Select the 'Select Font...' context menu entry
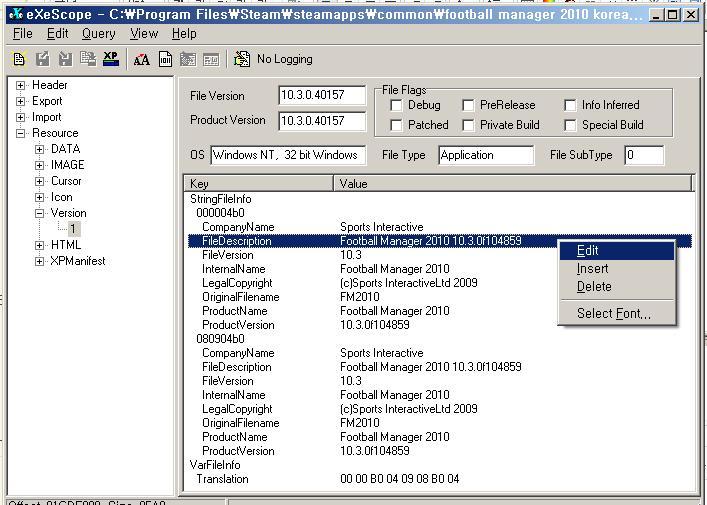Viewport: 707px width, 505px height. [613, 313]
